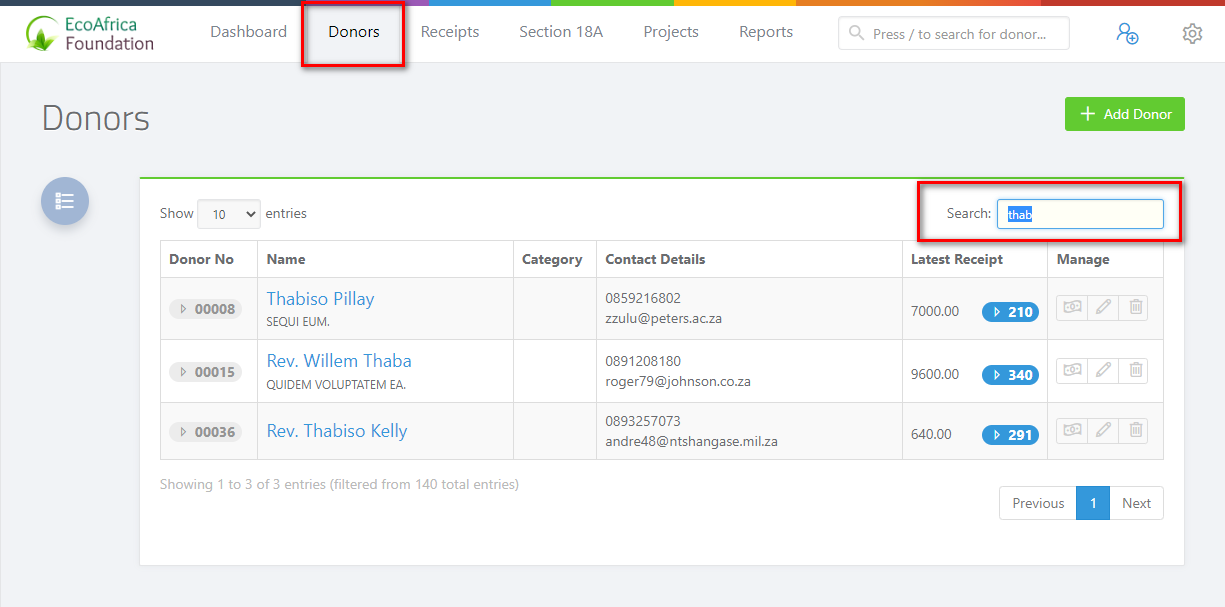Click the Add Donor button
This screenshot has height=607, width=1225.
coord(1124,114)
